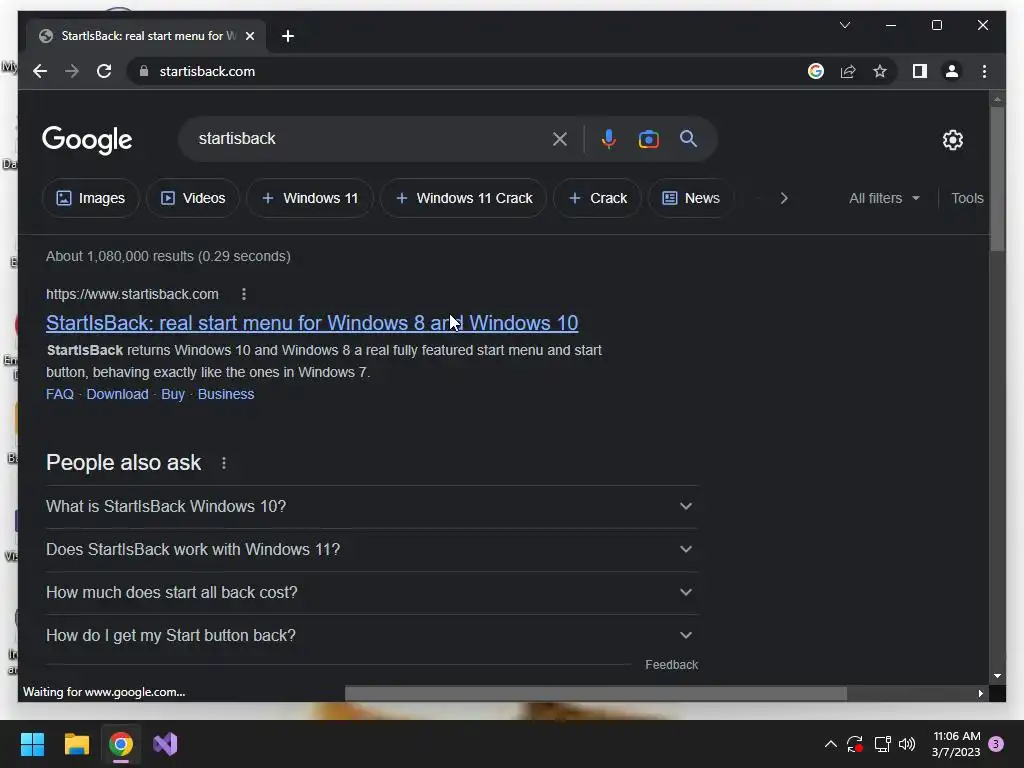Open the Tools options
The width and height of the screenshot is (1024, 768).
pos(967,198)
